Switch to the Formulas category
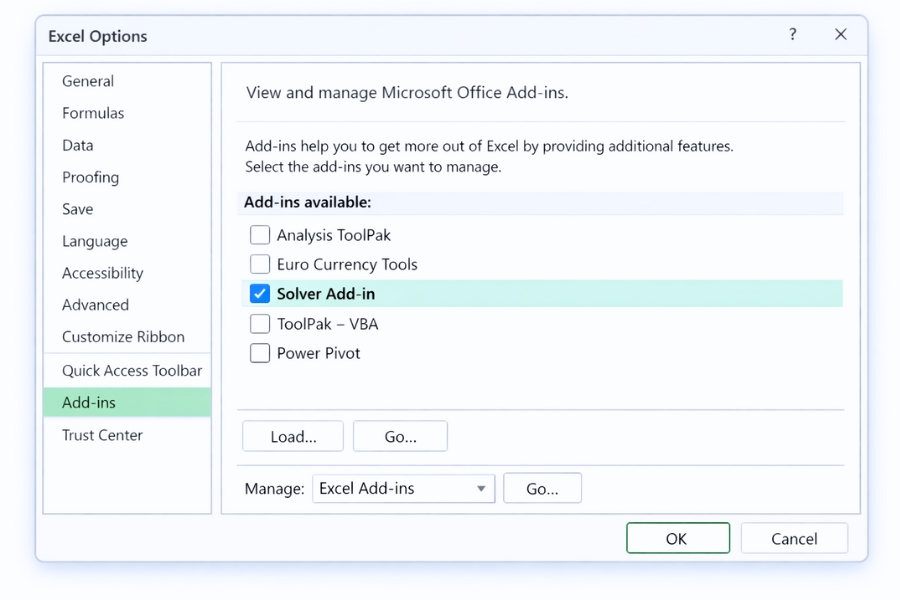Viewport: 900px width, 600px height. 93,113
